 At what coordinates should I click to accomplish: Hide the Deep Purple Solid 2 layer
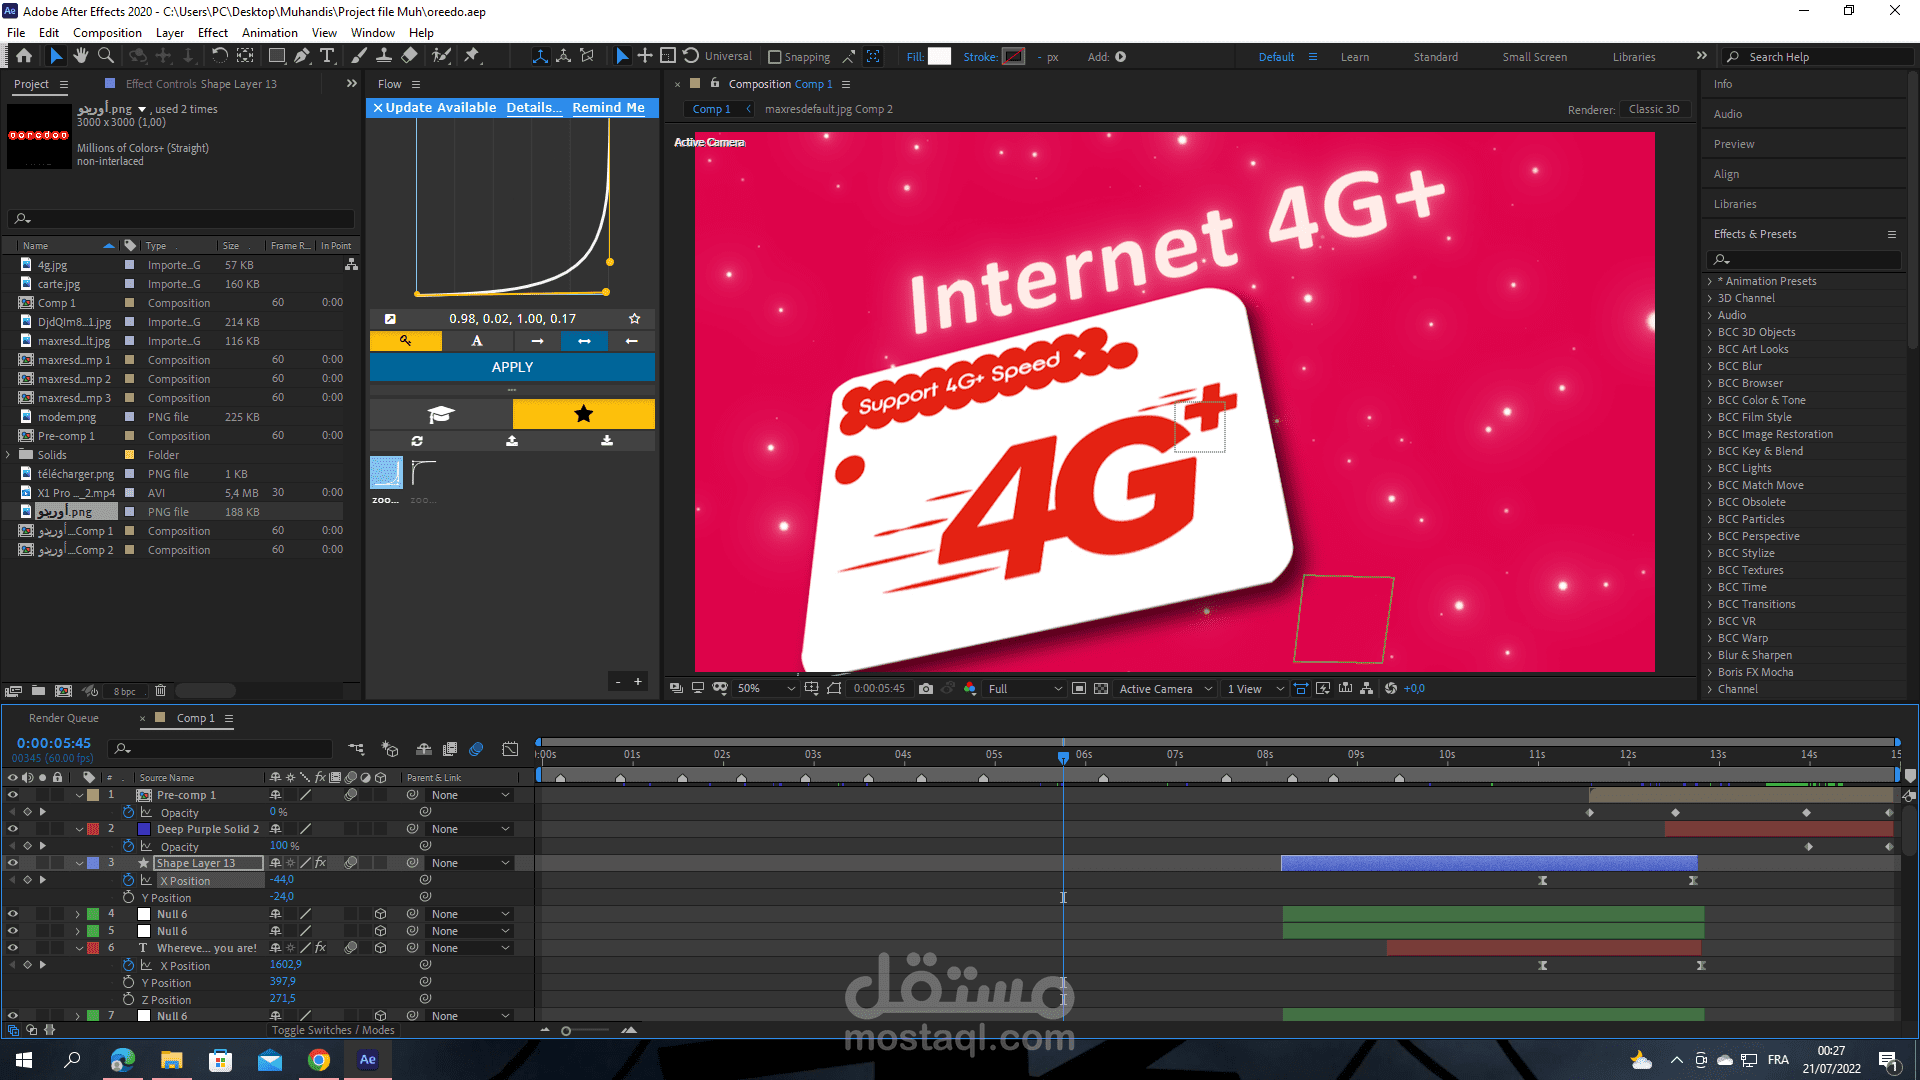(x=13, y=829)
